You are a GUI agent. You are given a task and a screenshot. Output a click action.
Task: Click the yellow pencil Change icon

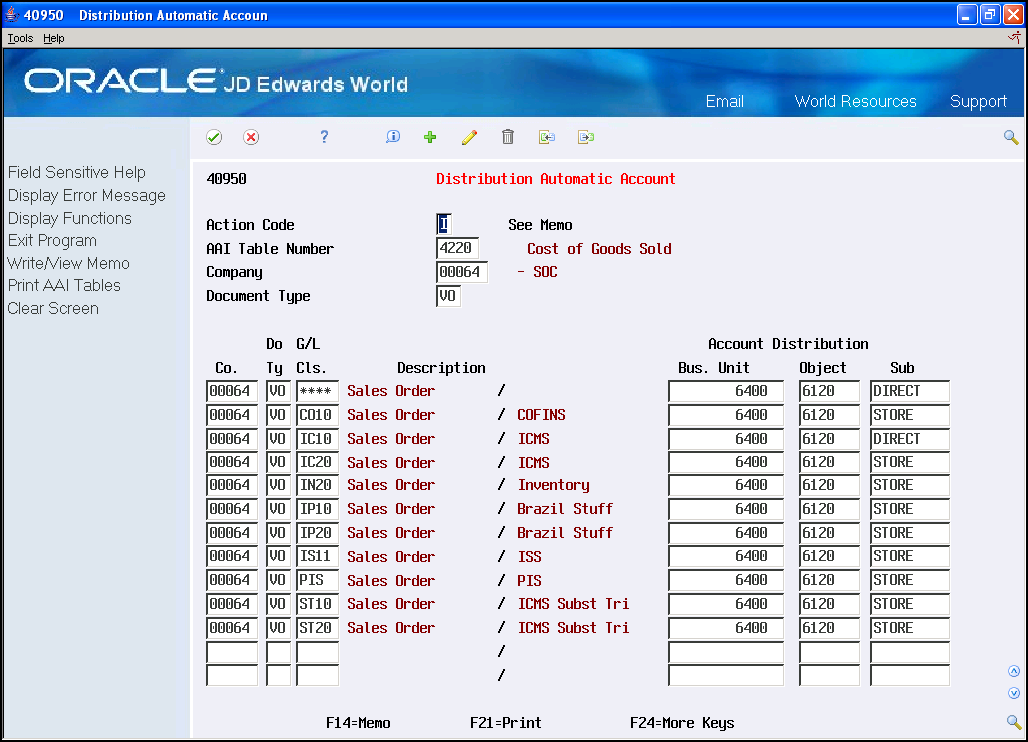(469, 137)
